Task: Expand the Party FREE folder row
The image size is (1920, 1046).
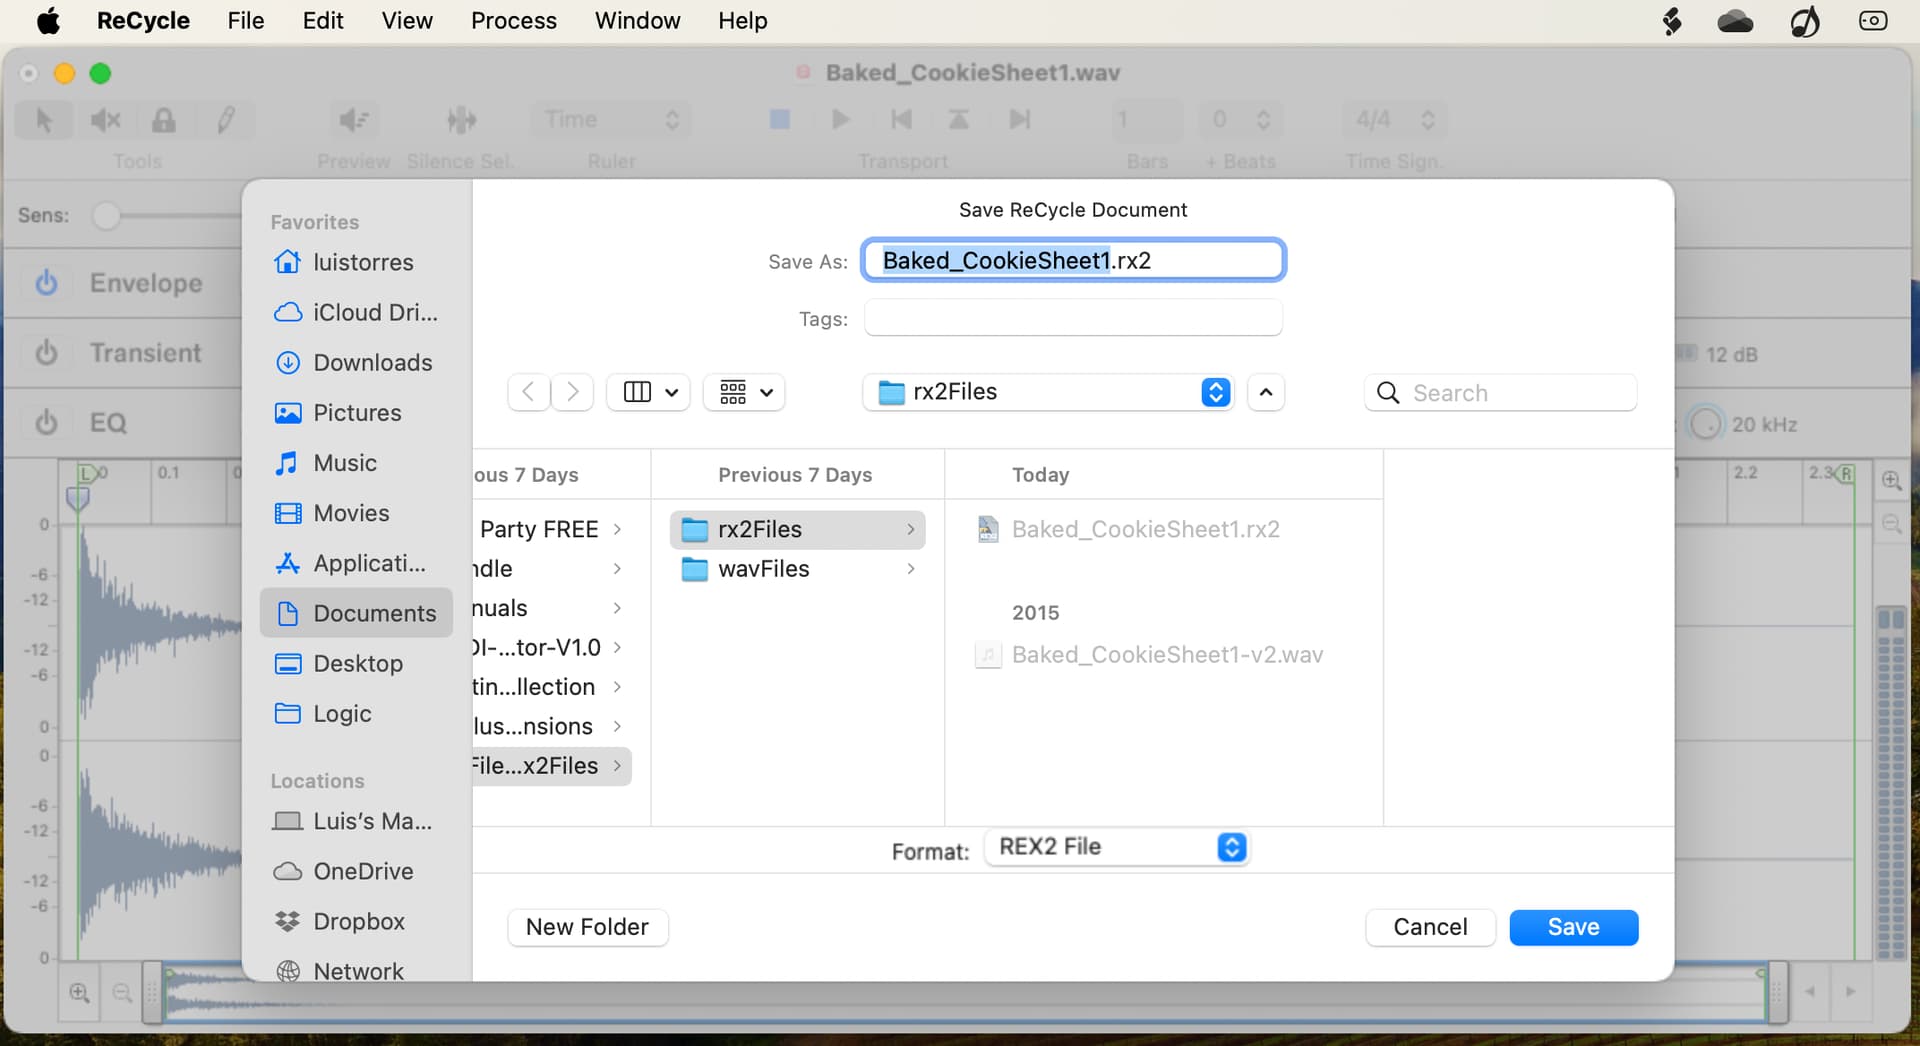Action: 551,529
